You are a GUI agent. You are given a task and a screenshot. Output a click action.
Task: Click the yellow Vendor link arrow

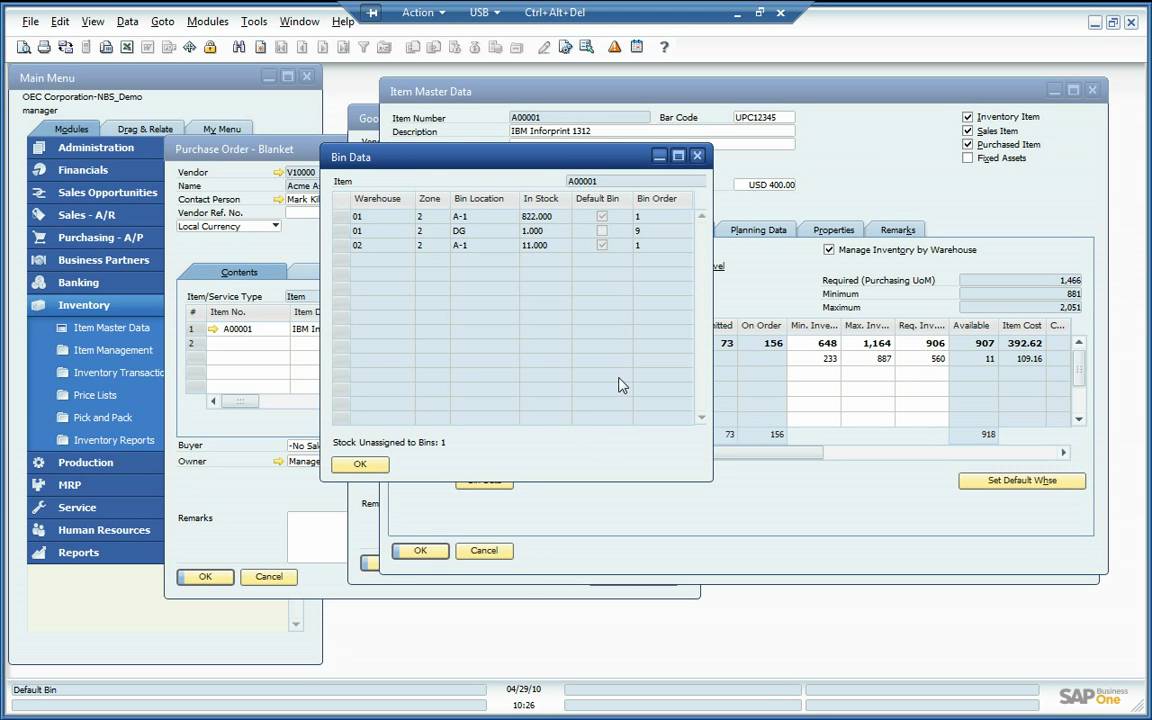pyautogui.click(x=278, y=173)
